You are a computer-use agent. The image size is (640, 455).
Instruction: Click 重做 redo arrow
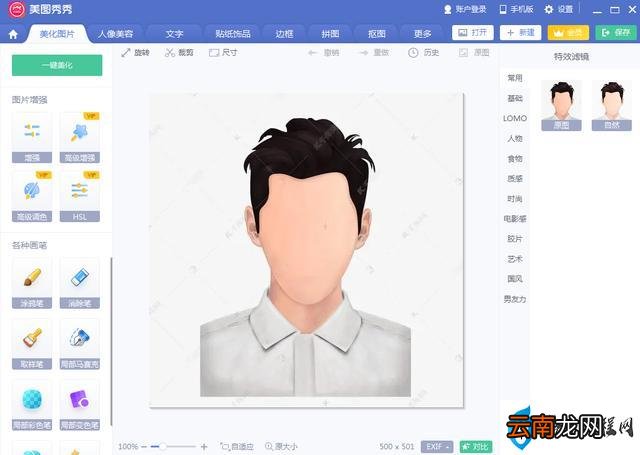coord(374,53)
